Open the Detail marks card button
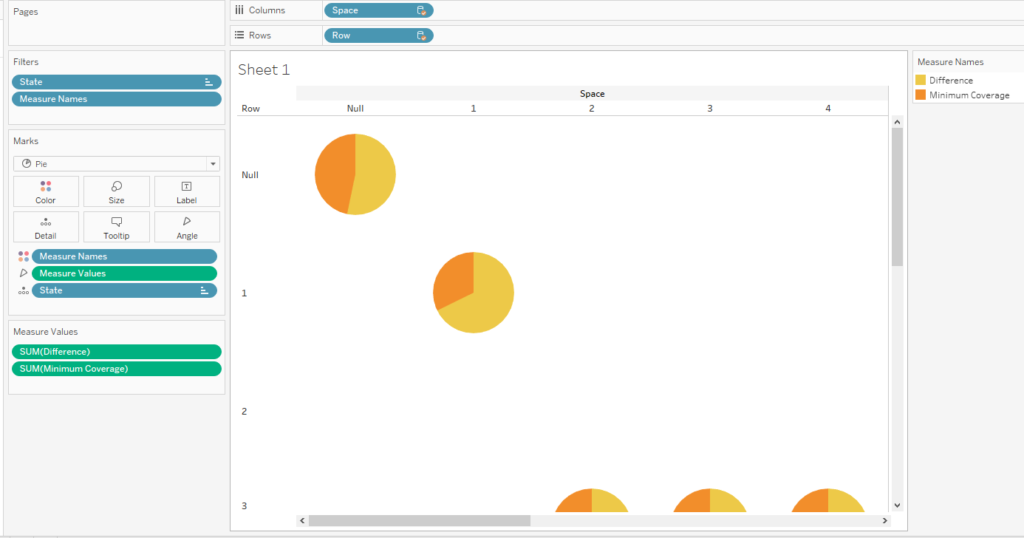The height and width of the screenshot is (538, 1024). click(46, 227)
